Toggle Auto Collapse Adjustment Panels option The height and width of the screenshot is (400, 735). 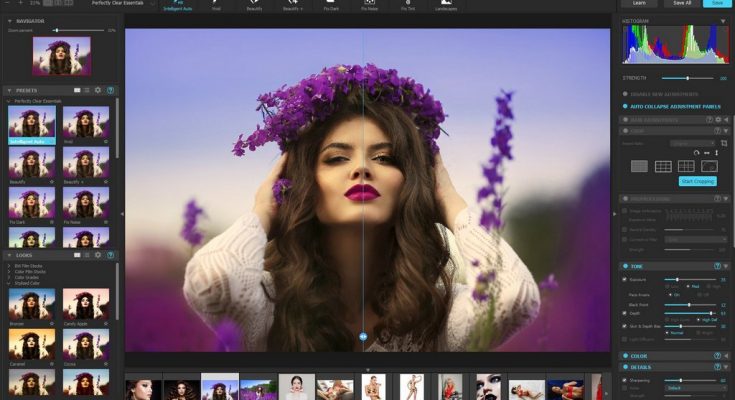click(x=625, y=105)
